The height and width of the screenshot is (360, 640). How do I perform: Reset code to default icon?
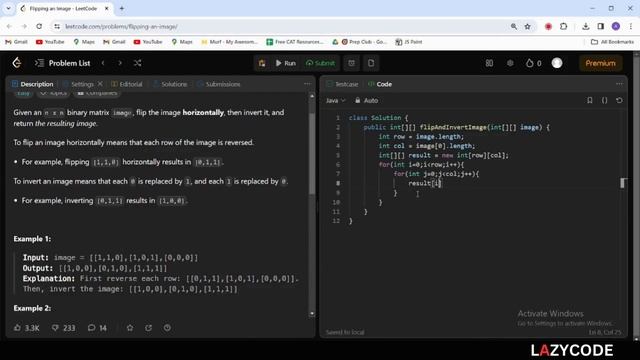click(x=619, y=100)
